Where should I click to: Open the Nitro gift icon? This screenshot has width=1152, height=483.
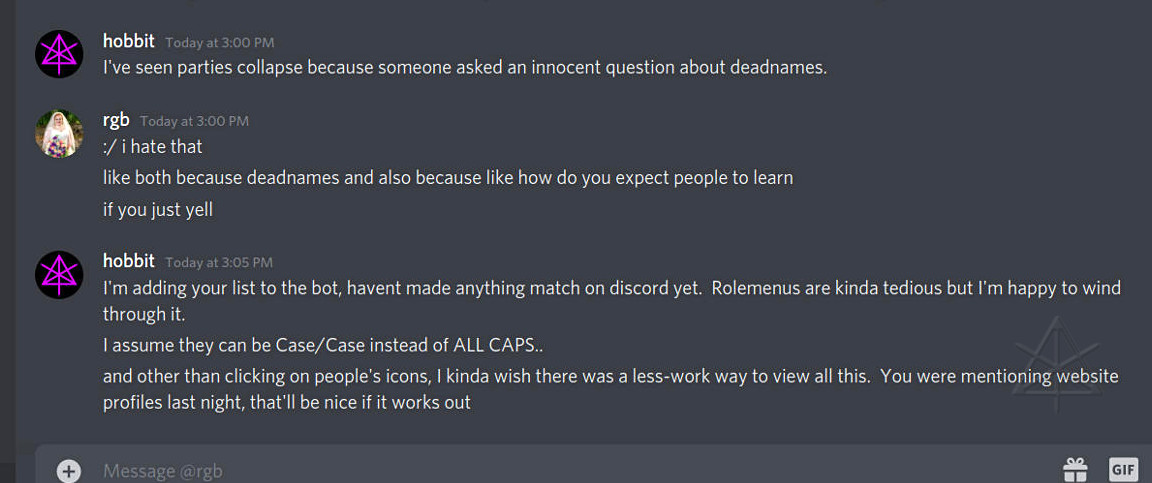pos(1075,469)
